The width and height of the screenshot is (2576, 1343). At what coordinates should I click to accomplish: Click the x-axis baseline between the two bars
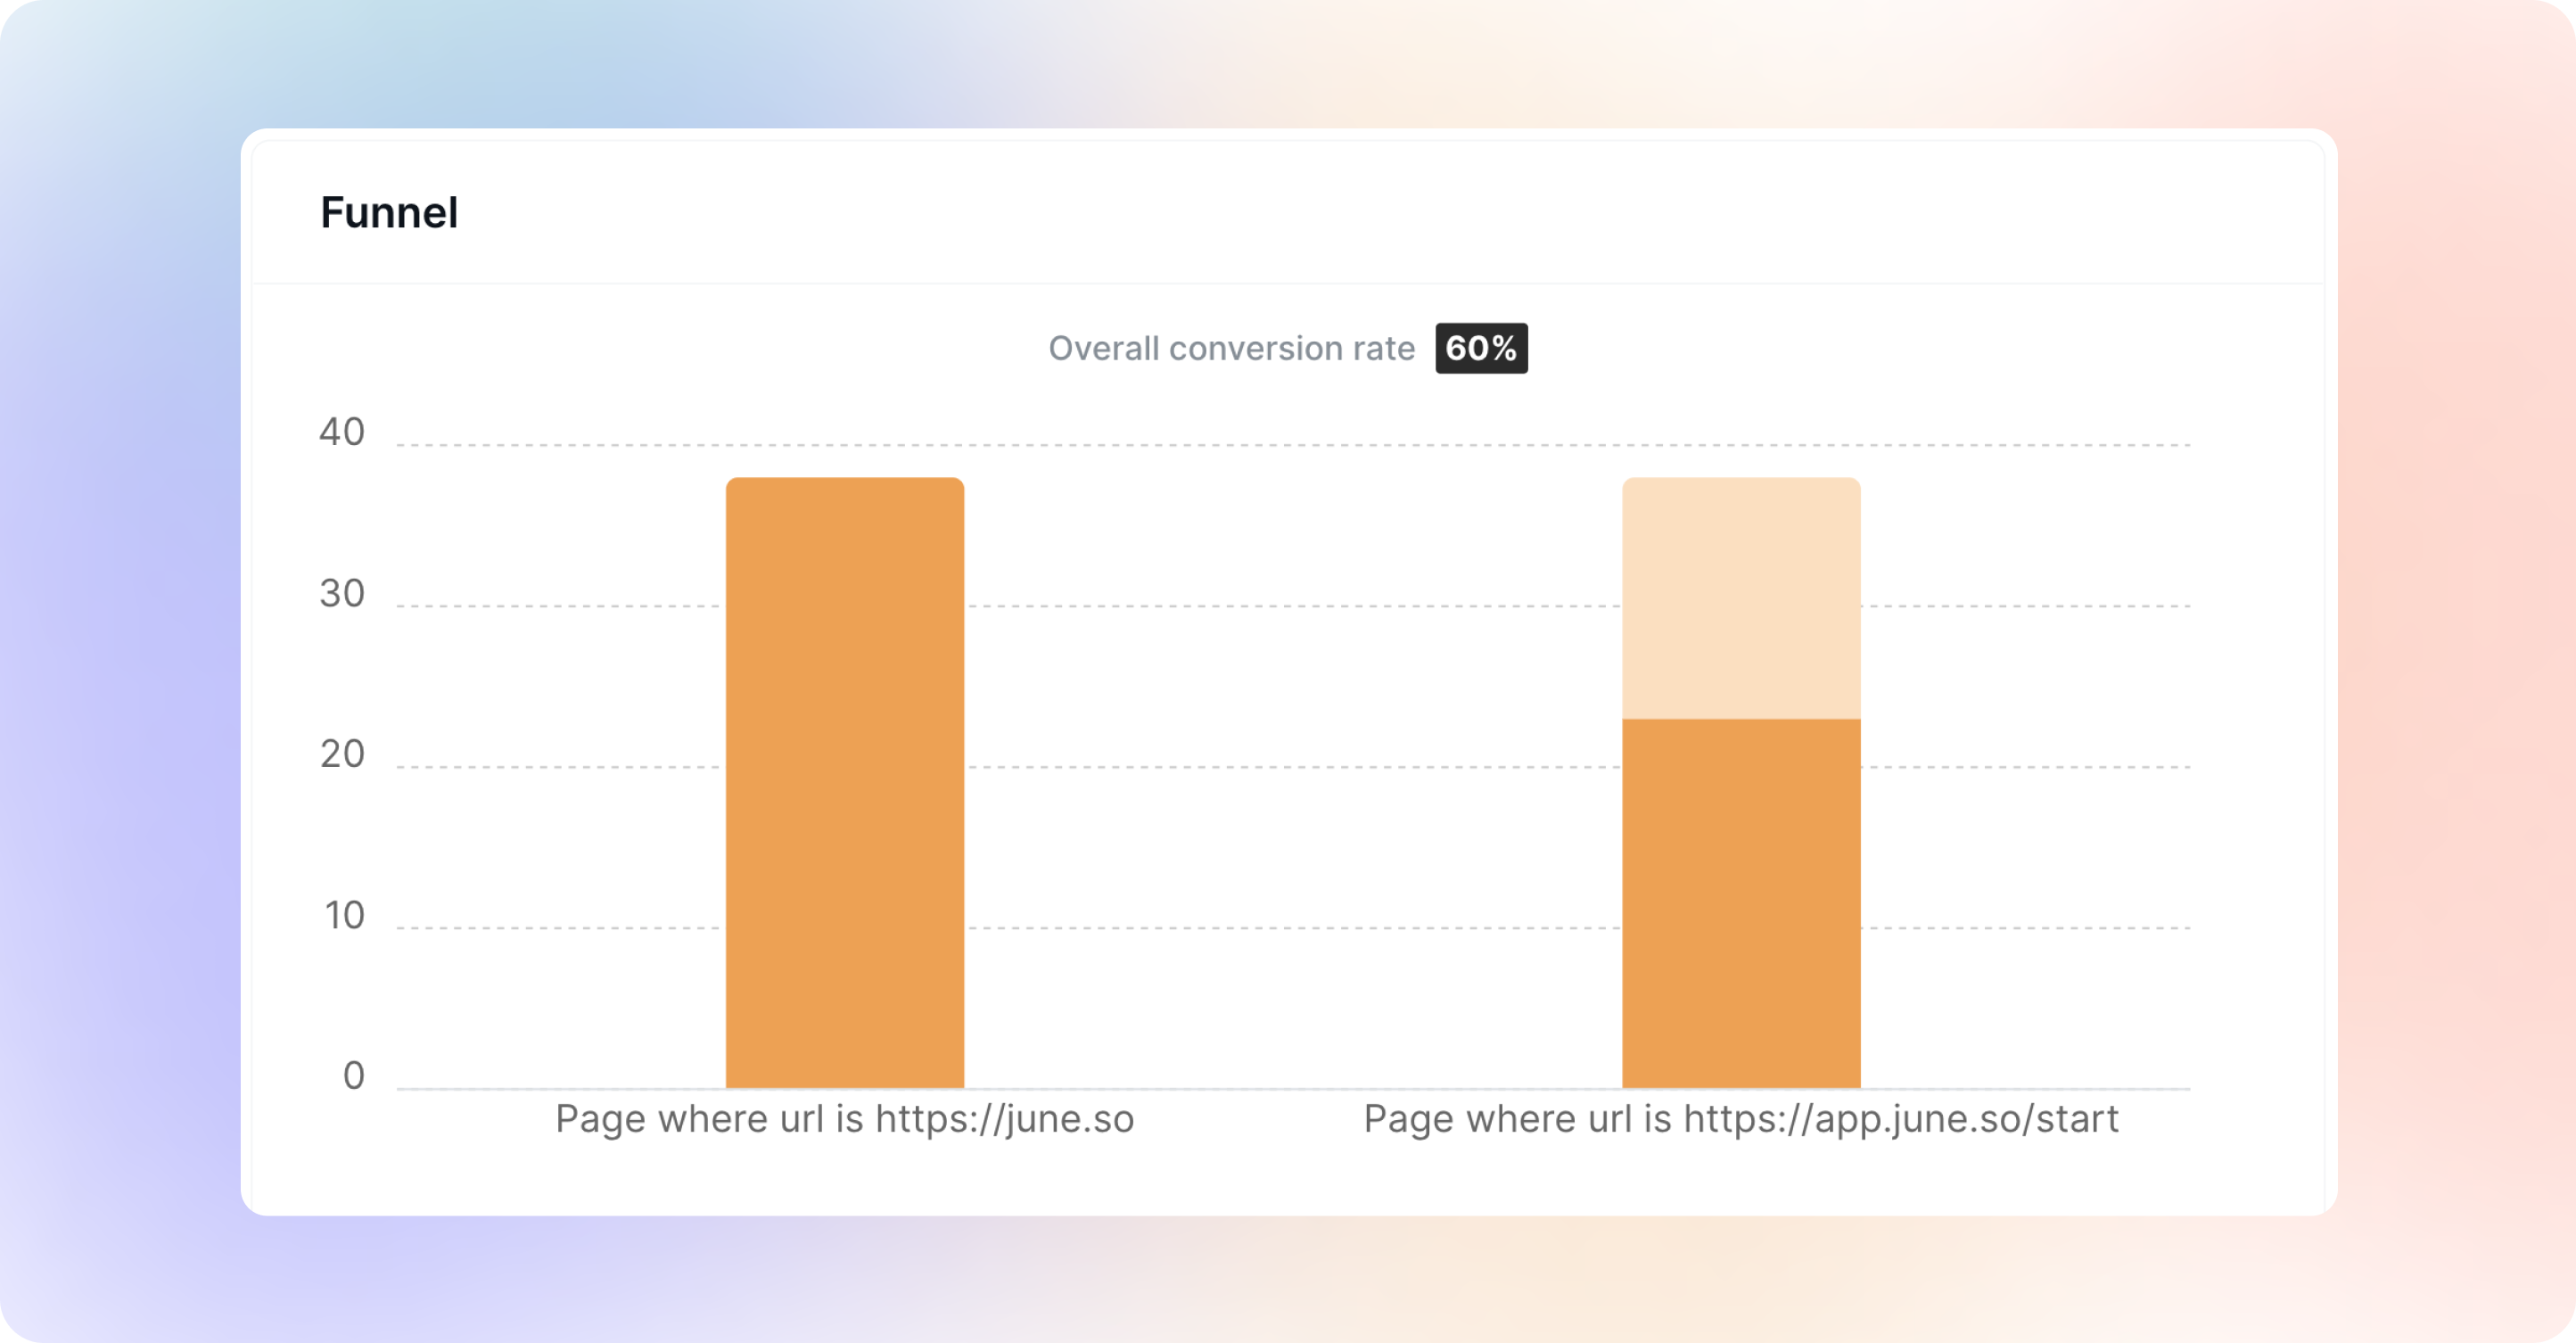point(1292,1088)
